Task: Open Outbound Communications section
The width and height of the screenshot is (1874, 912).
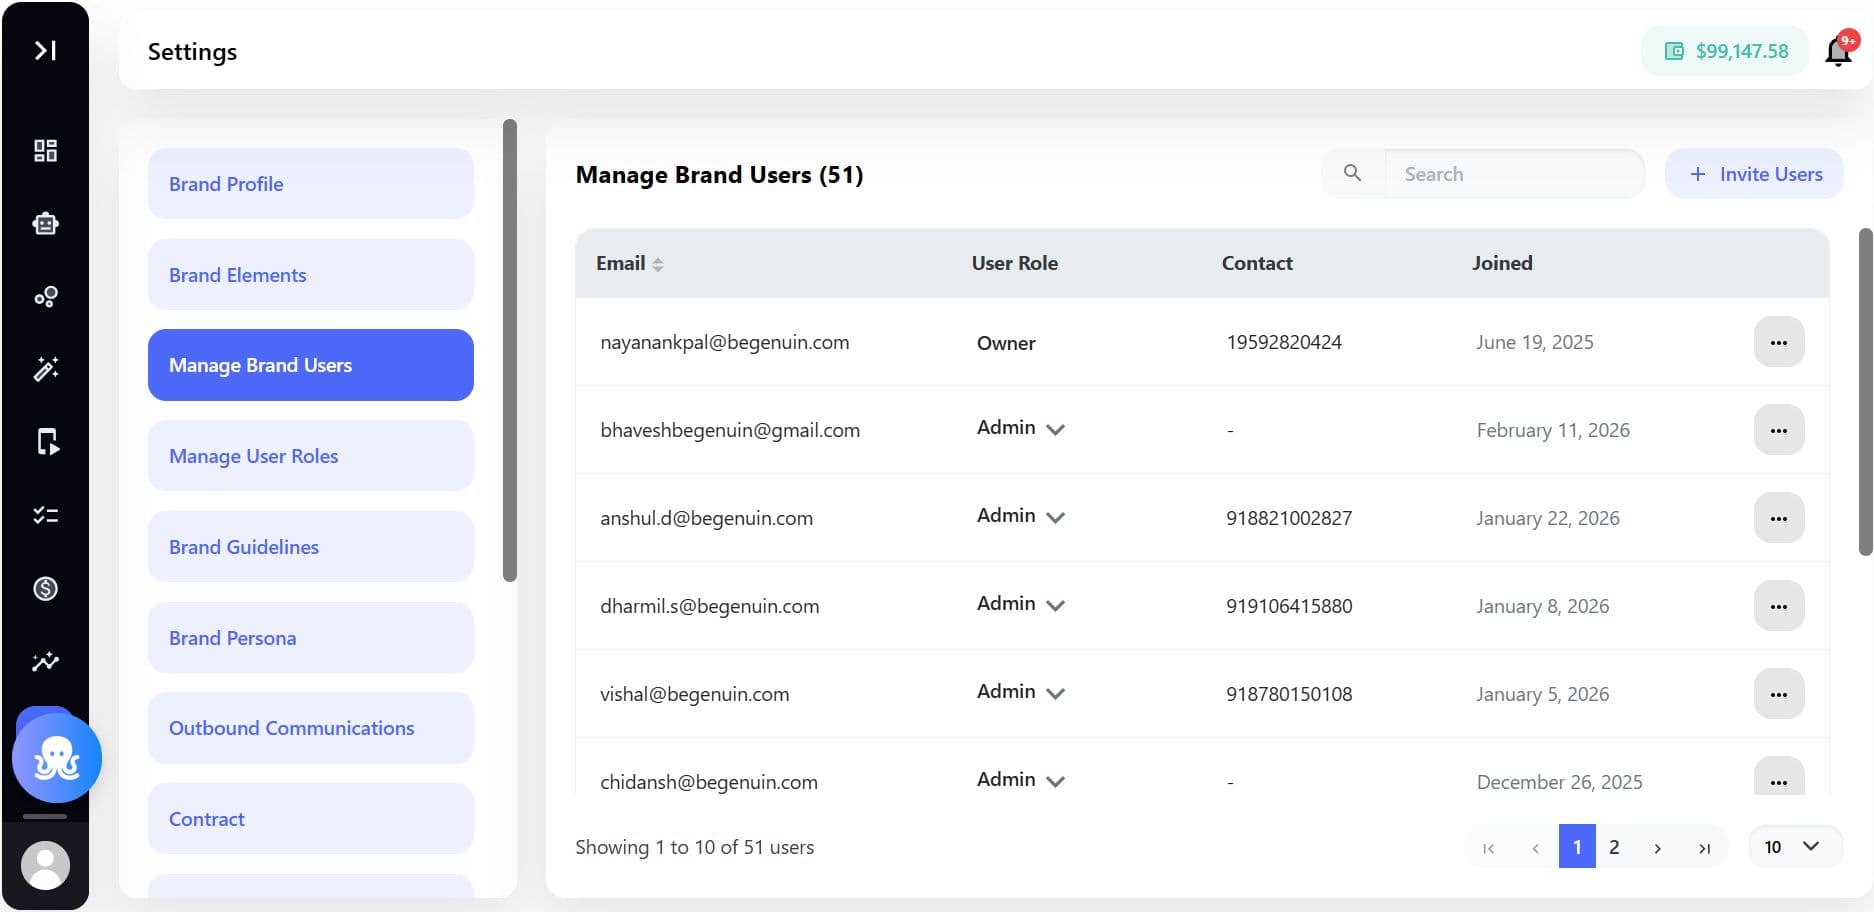Action: tap(311, 728)
